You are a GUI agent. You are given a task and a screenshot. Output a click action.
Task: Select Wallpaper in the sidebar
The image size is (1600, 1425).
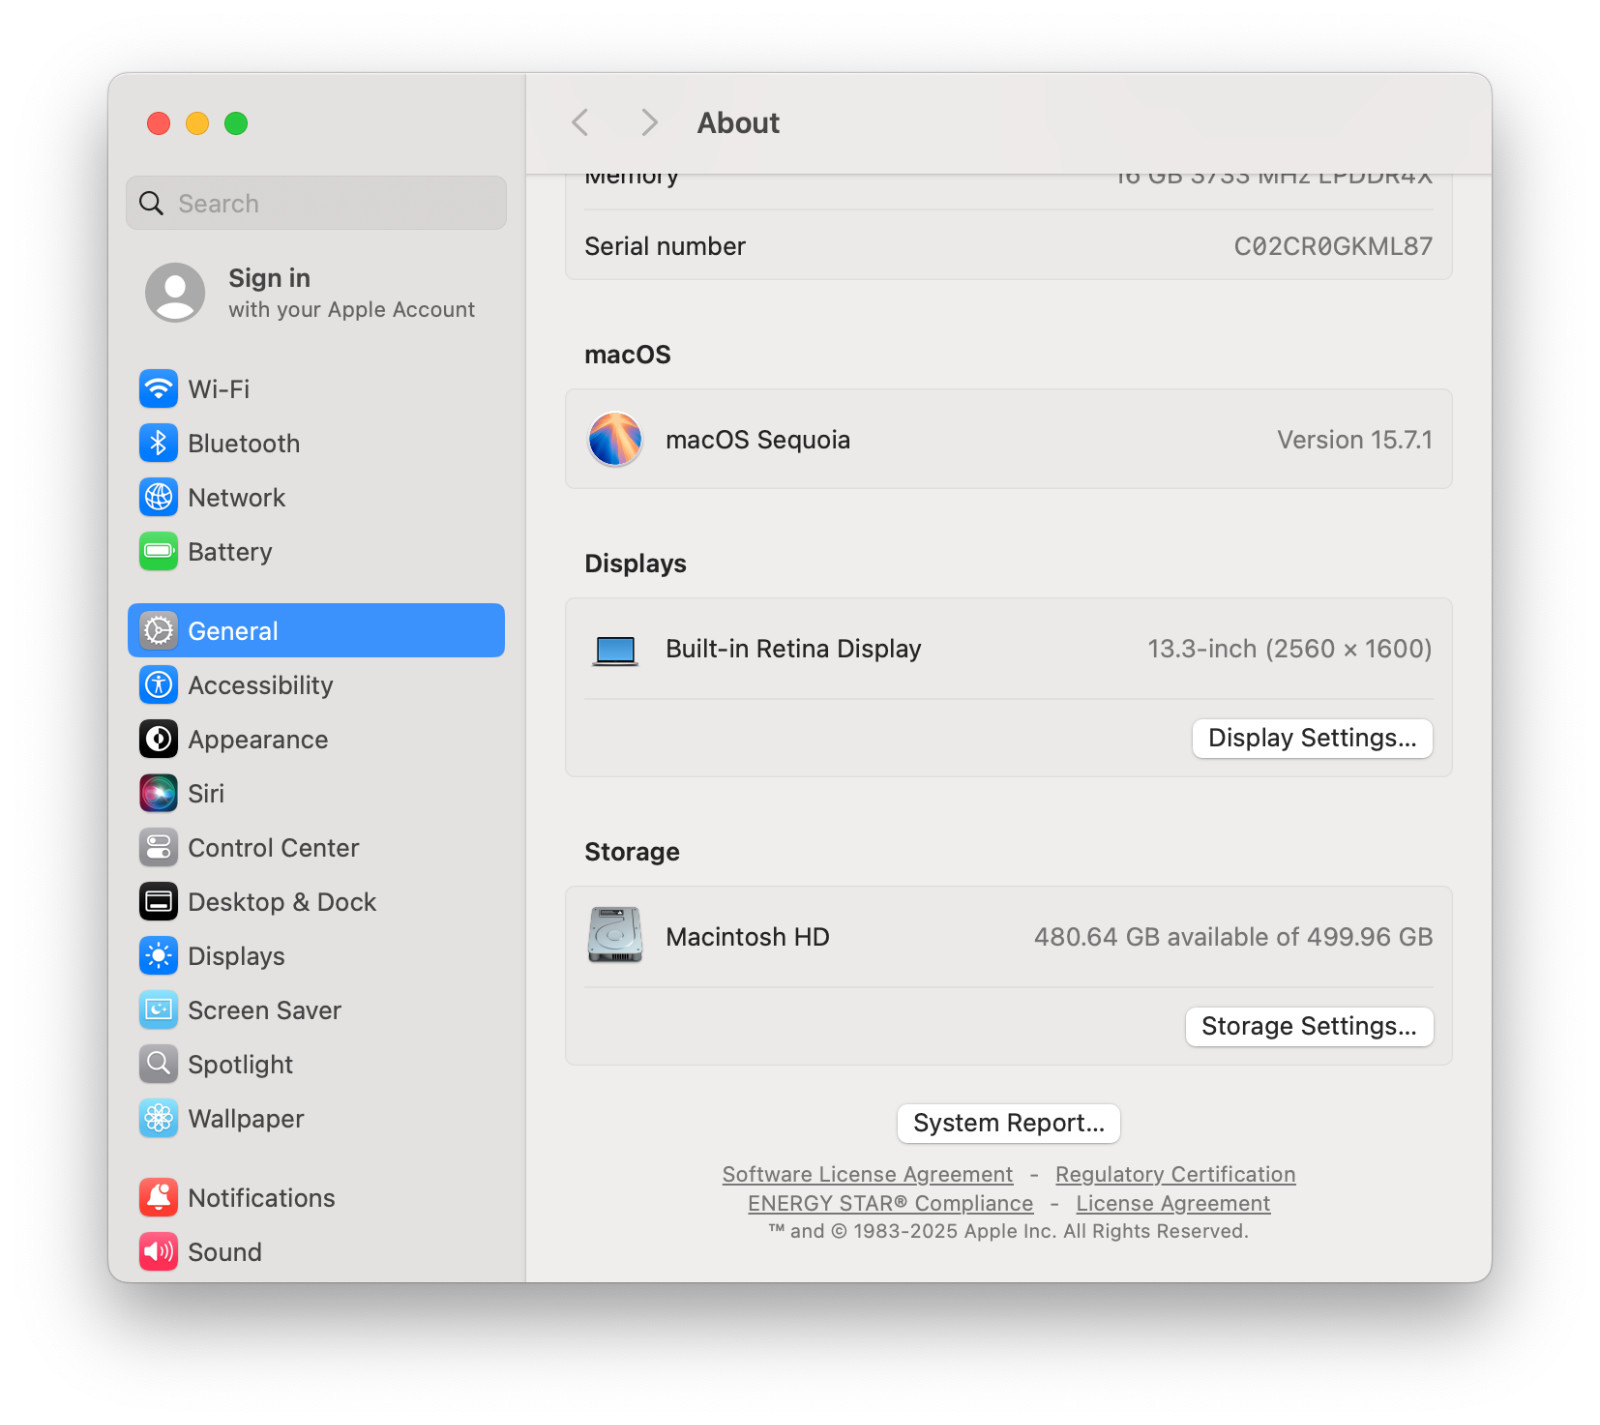point(316,1118)
